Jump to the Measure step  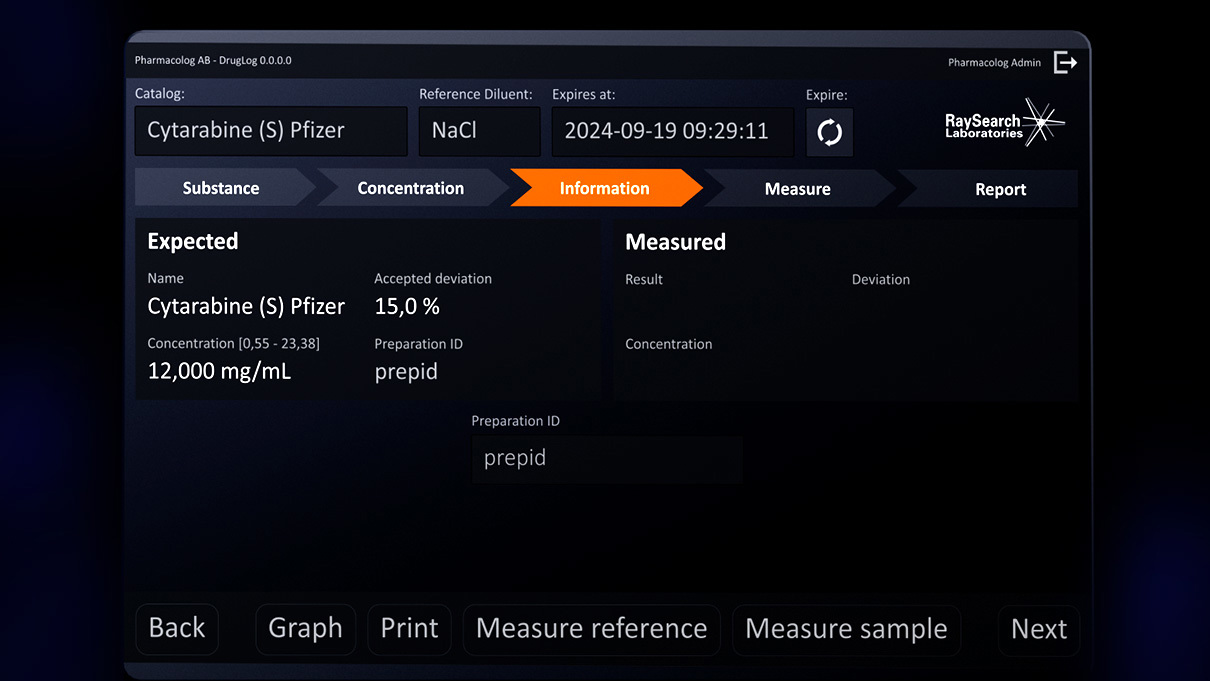797,189
